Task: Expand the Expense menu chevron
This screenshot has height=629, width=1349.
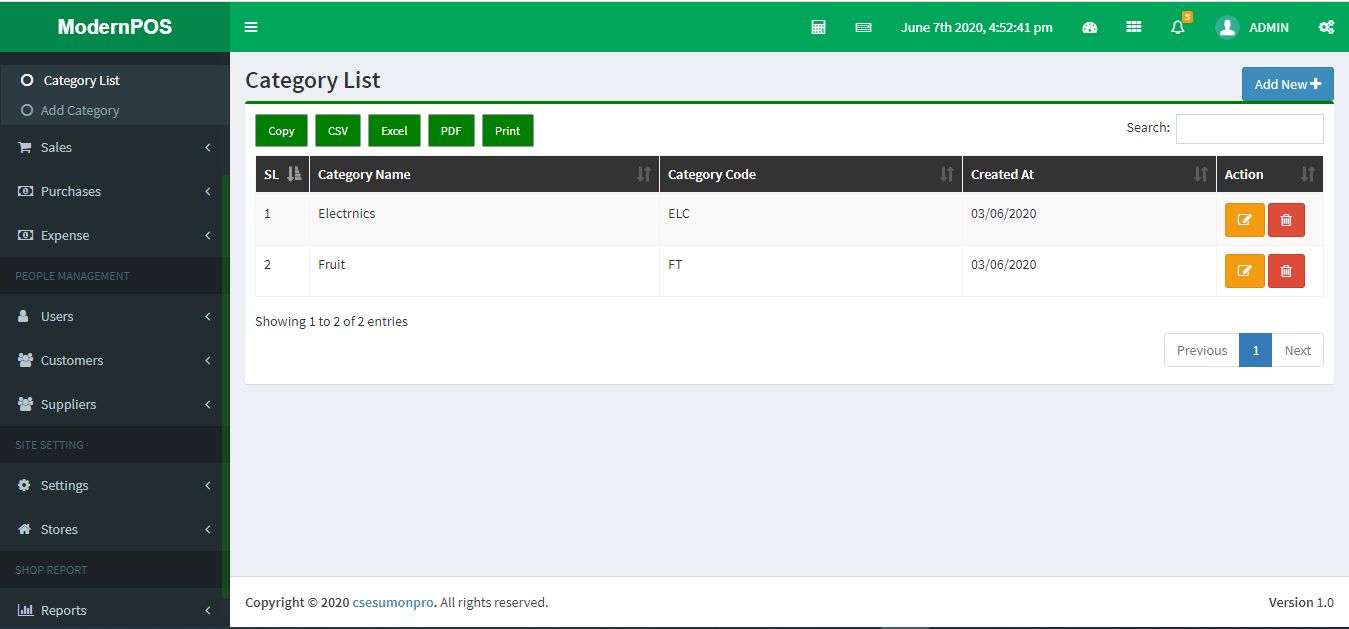Action: pos(208,235)
